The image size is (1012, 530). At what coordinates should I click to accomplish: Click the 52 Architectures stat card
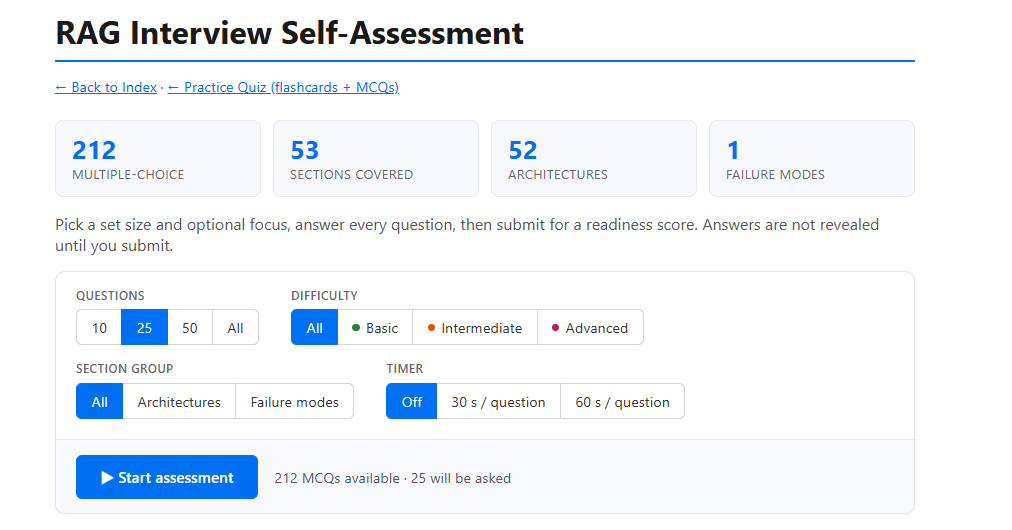[x=594, y=159]
